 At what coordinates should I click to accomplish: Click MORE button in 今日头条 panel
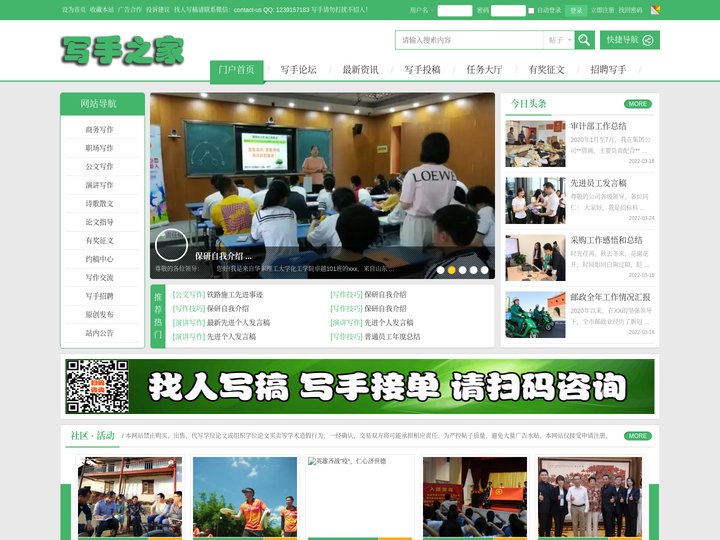(x=638, y=104)
